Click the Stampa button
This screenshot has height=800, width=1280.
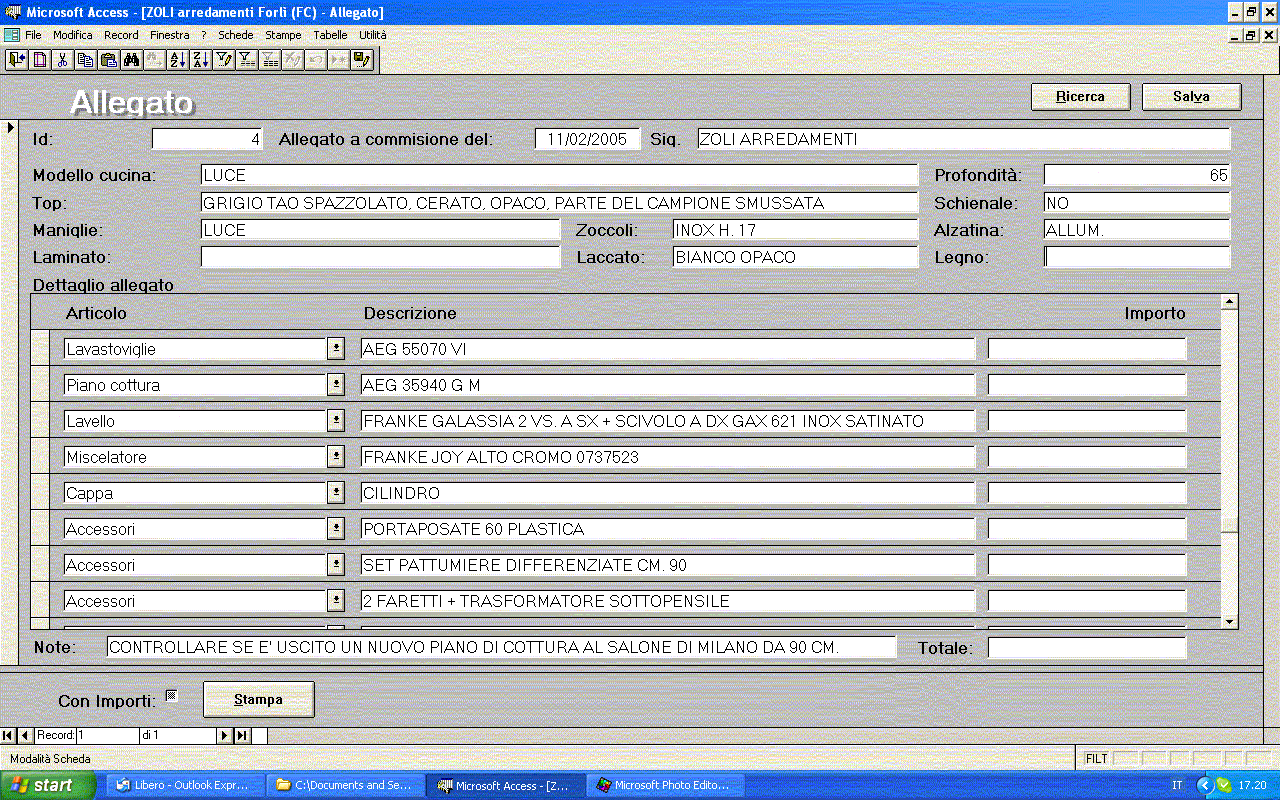click(x=259, y=700)
